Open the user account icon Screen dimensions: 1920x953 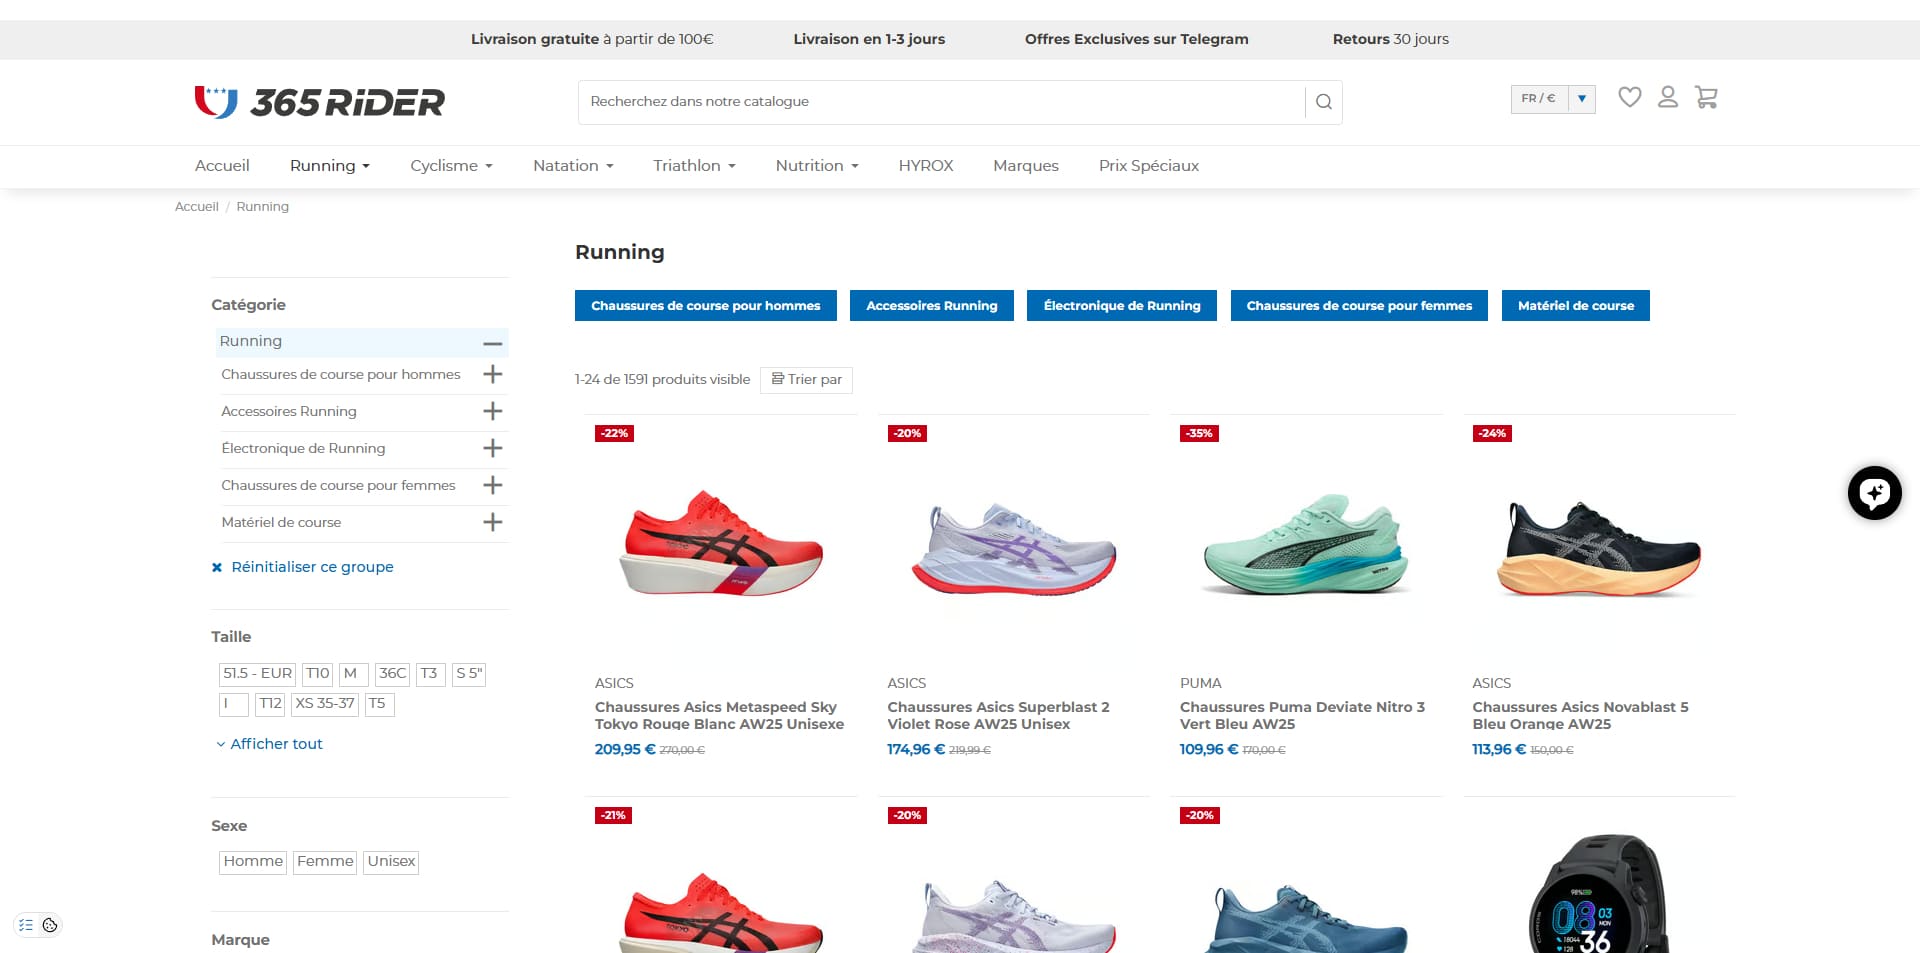pyautogui.click(x=1668, y=97)
